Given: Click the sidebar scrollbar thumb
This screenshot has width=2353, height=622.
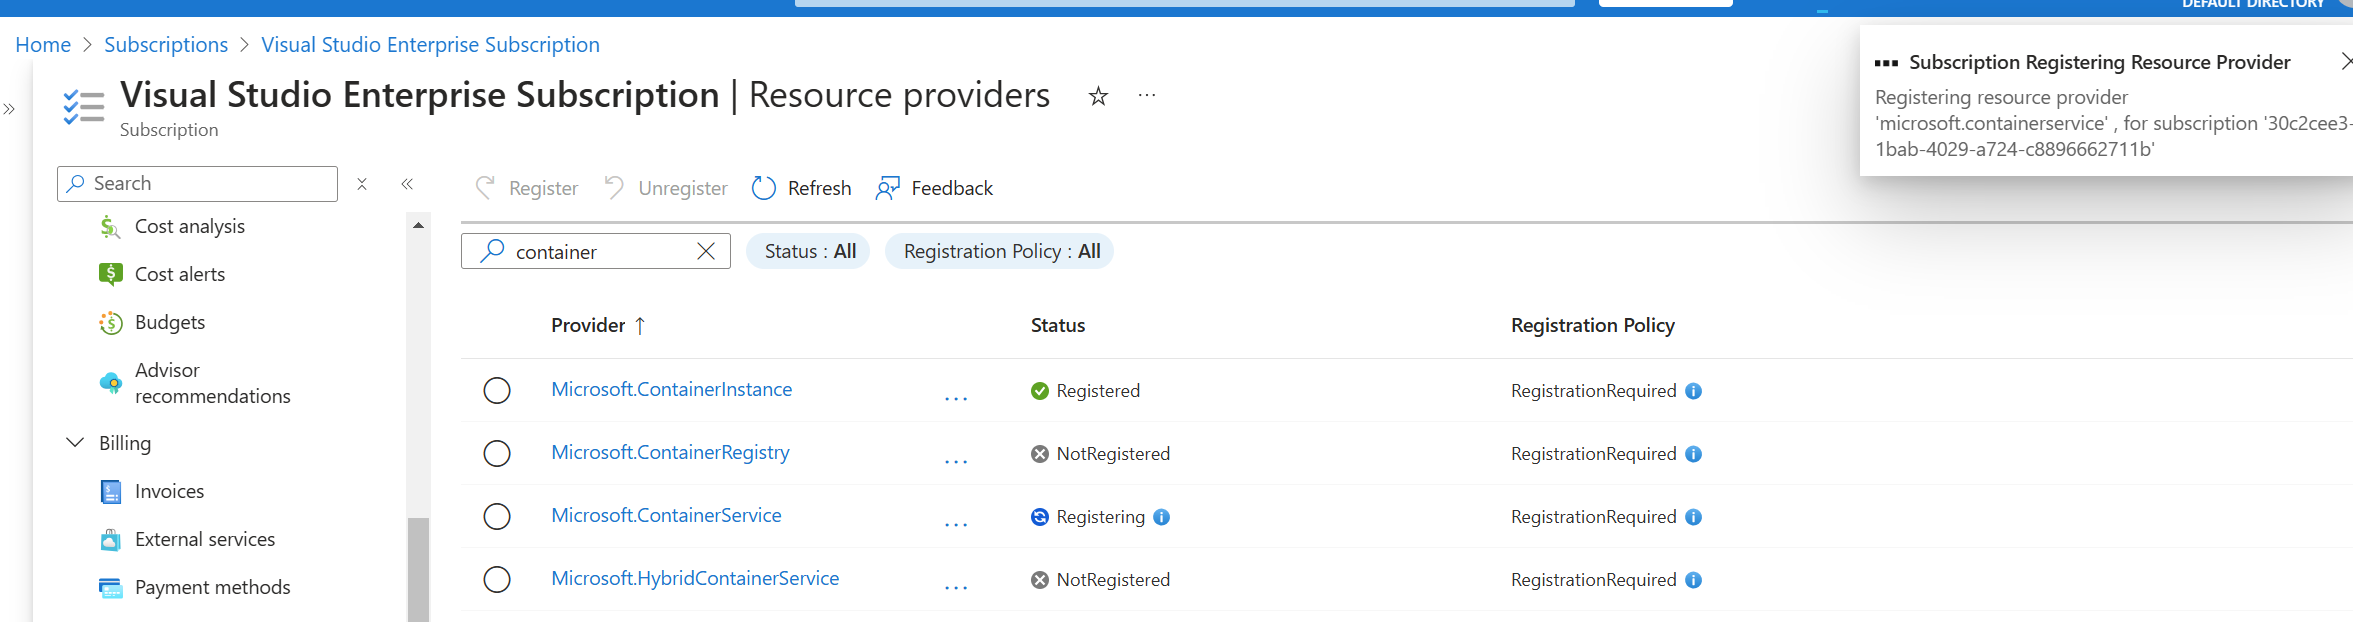Looking at the screenshot, I should [418, 570].
